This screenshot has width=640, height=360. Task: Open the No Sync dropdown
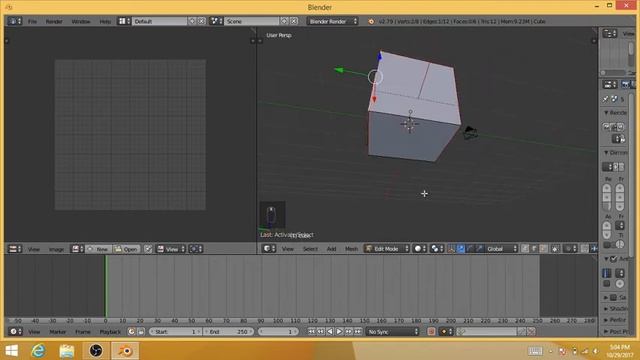(x=393, y=332)
